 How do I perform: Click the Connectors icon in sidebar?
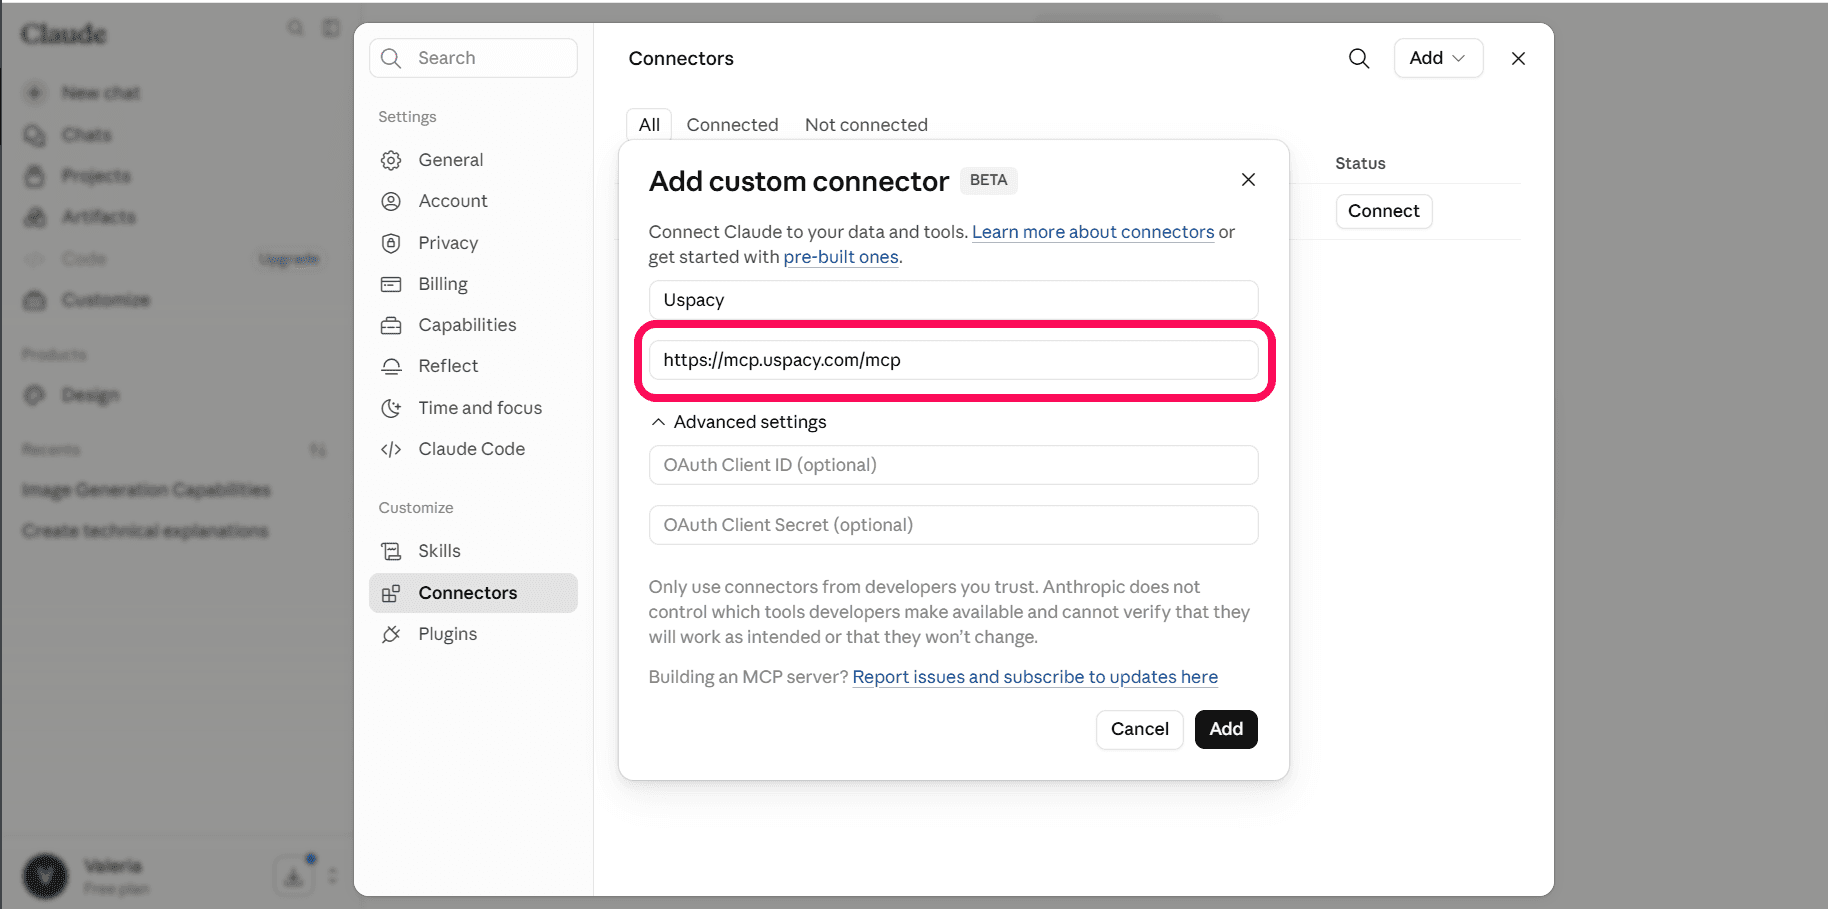click(x=391, y=593)
